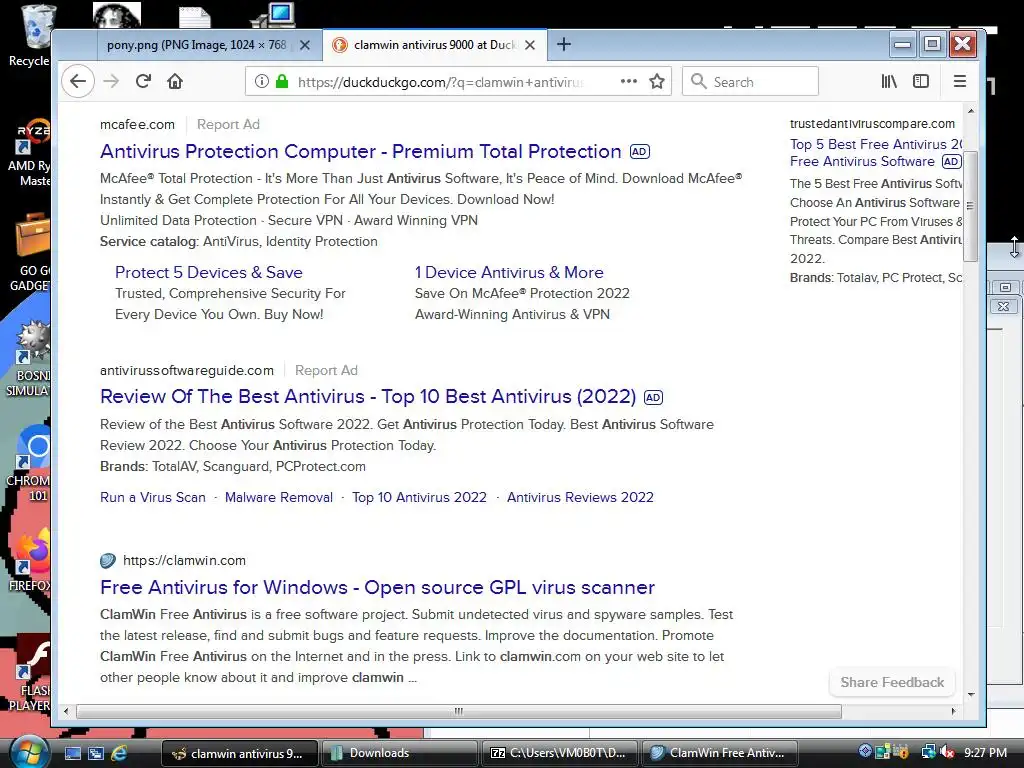
Task: Click Top 10 Antivirus 2022 sublink
Action: (419, 498)
